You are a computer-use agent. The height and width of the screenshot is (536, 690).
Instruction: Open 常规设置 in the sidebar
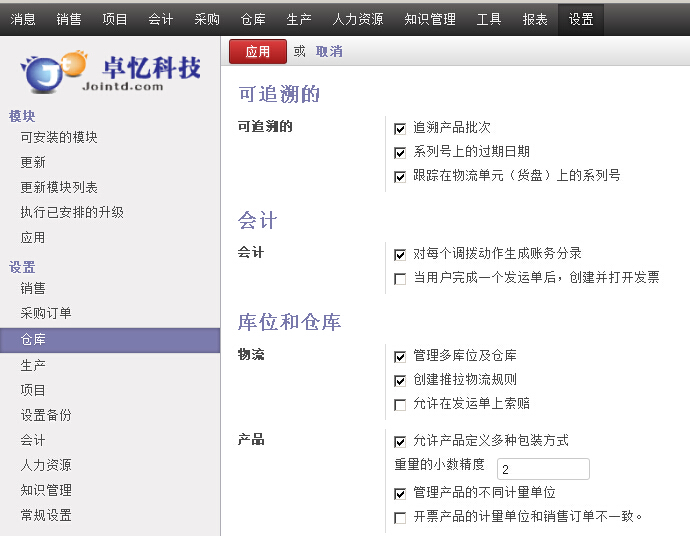click(x=46, y=515)
